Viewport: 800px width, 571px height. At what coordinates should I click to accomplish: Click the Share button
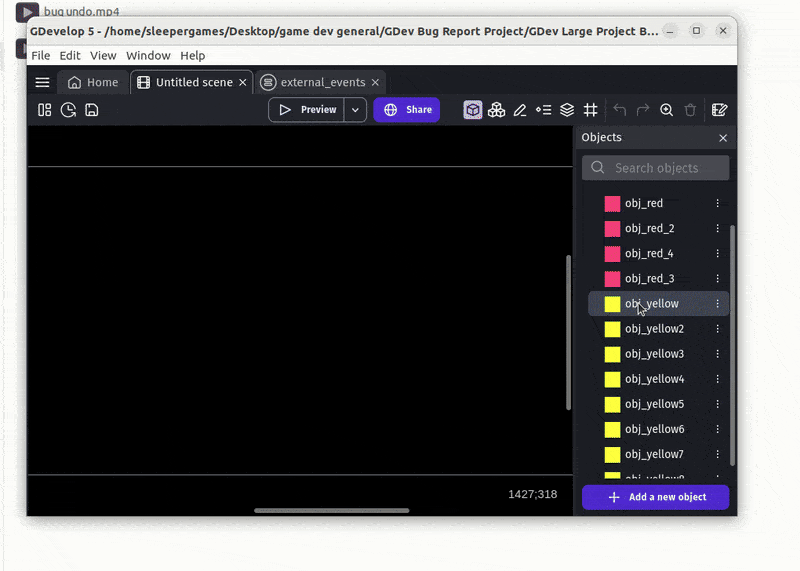407,110
